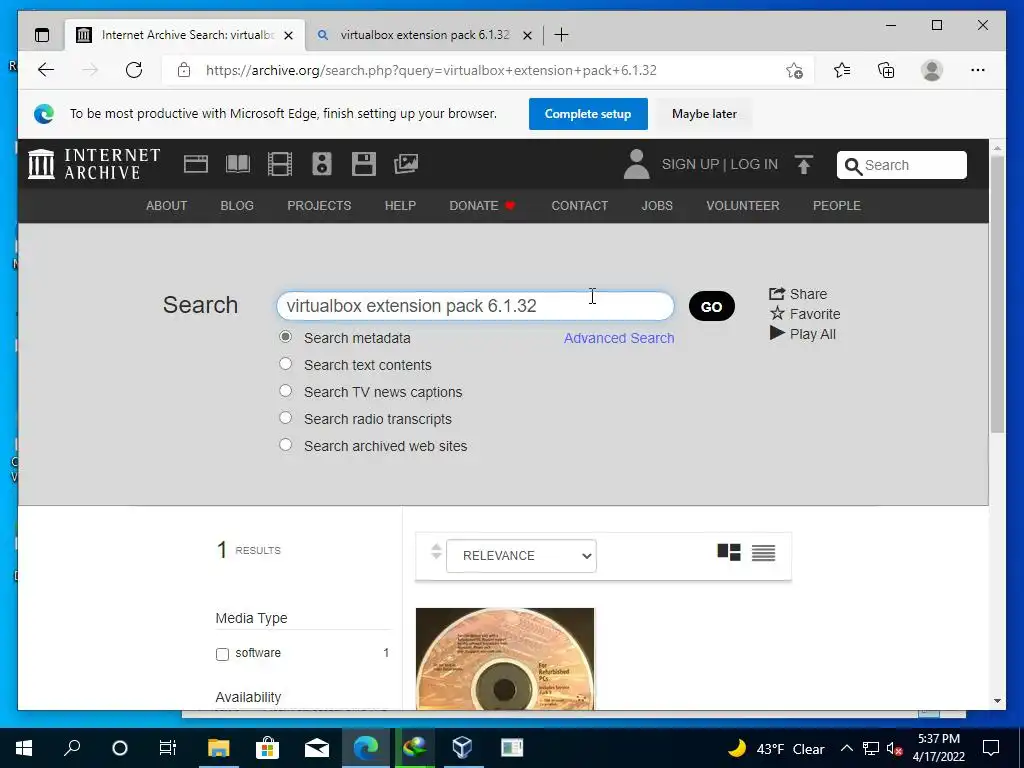
Task: Select the Search metadata radio button
Action: [x=285, y=337]
